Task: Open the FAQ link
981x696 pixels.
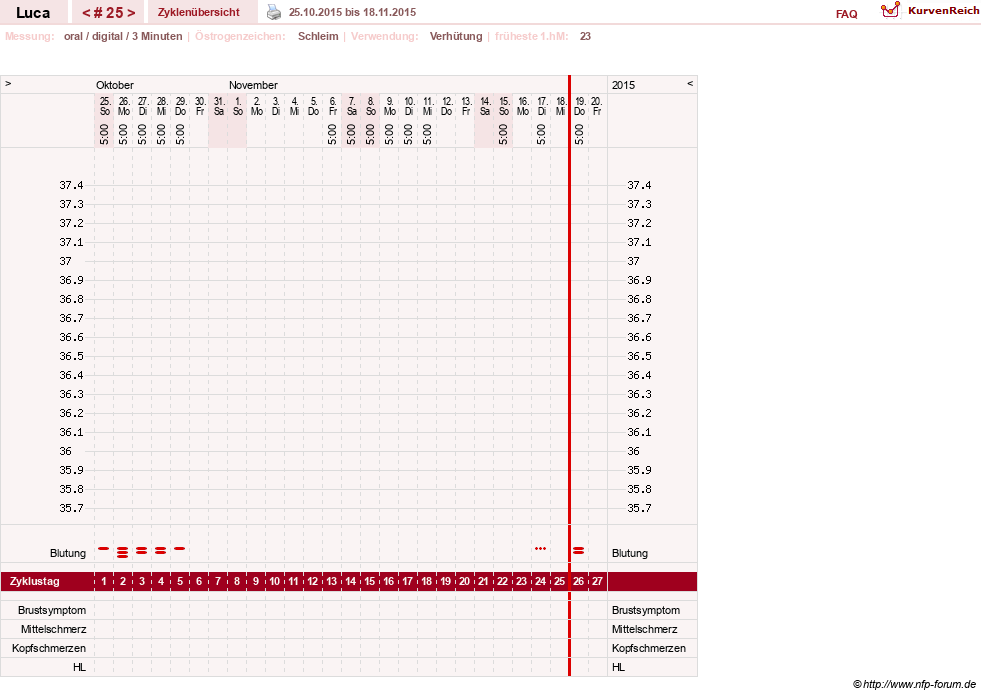Action: pyautogui.click(x=846, y=14)
